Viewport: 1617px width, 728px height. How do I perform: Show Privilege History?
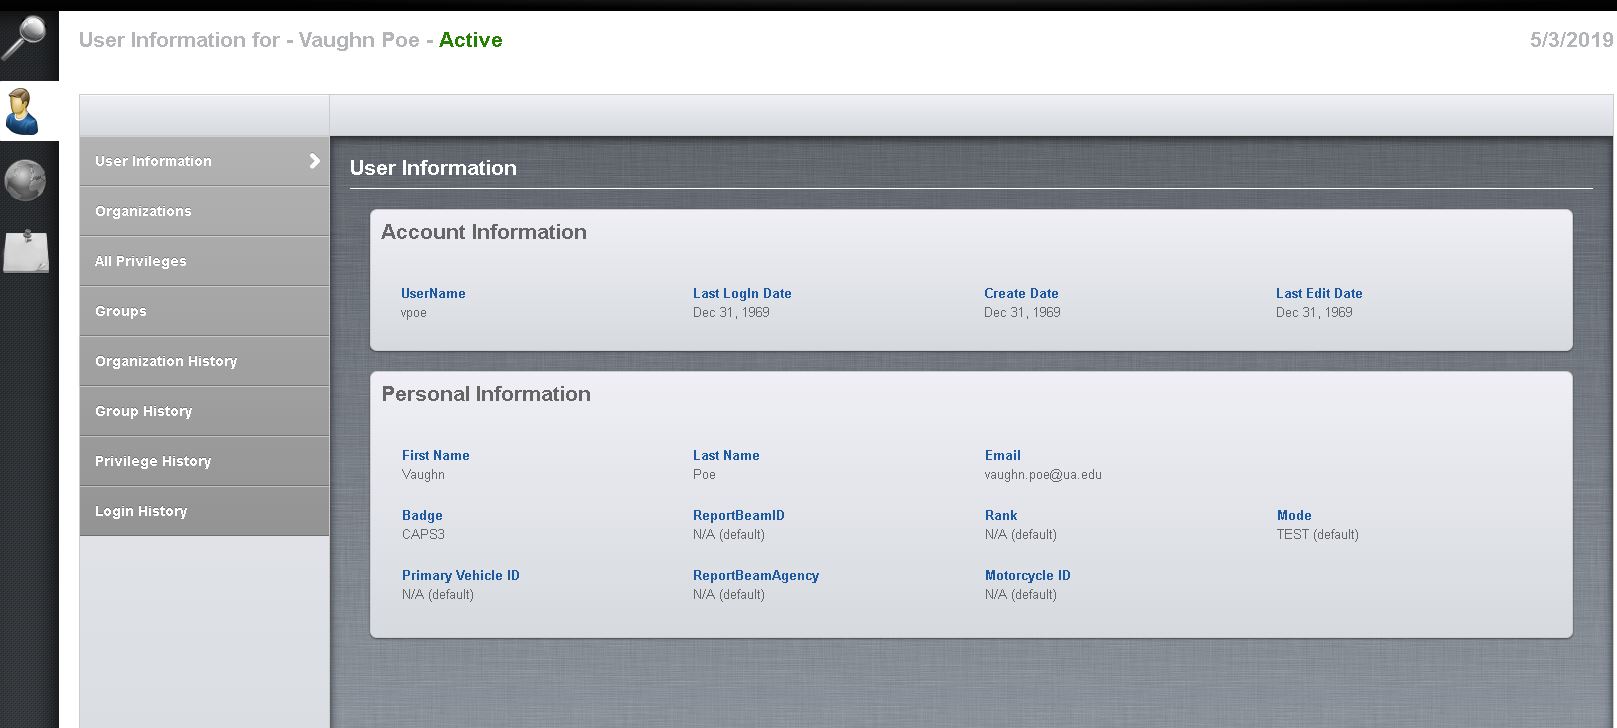tap(153, 461)
